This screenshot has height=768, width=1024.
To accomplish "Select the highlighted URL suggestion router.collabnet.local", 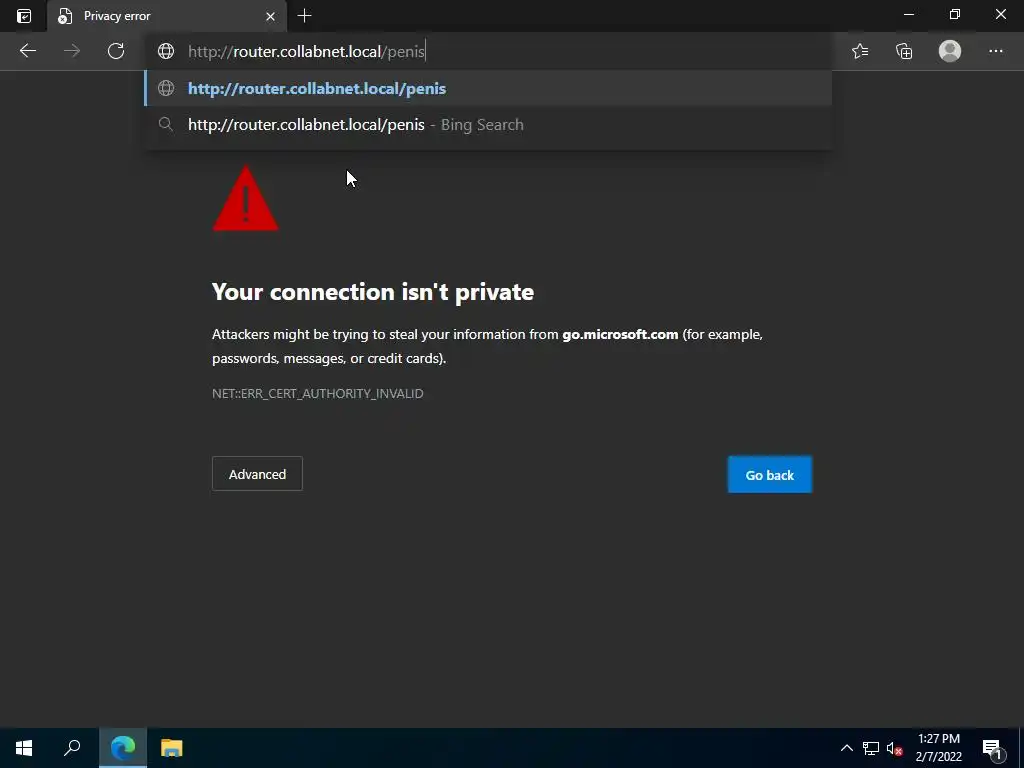I will point(488,88).
